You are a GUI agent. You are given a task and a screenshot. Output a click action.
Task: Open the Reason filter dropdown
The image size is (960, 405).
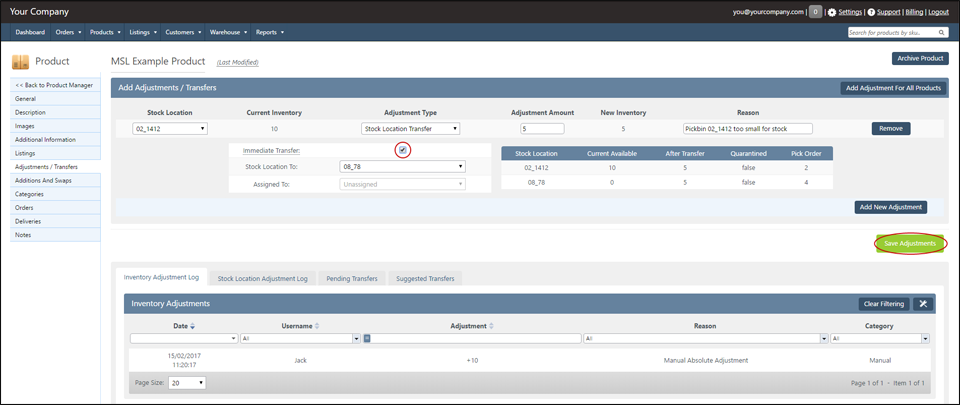click(824, 338)
